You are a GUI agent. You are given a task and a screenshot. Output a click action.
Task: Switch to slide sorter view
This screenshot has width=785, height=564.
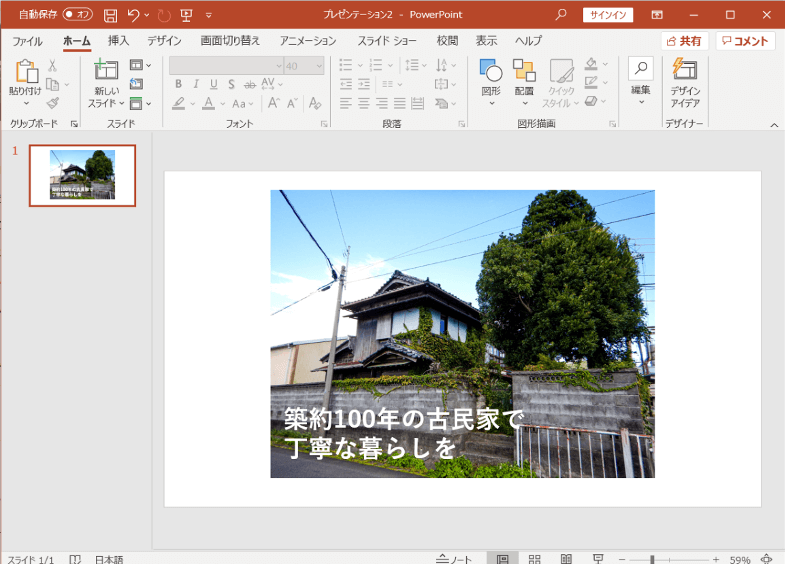534,559
